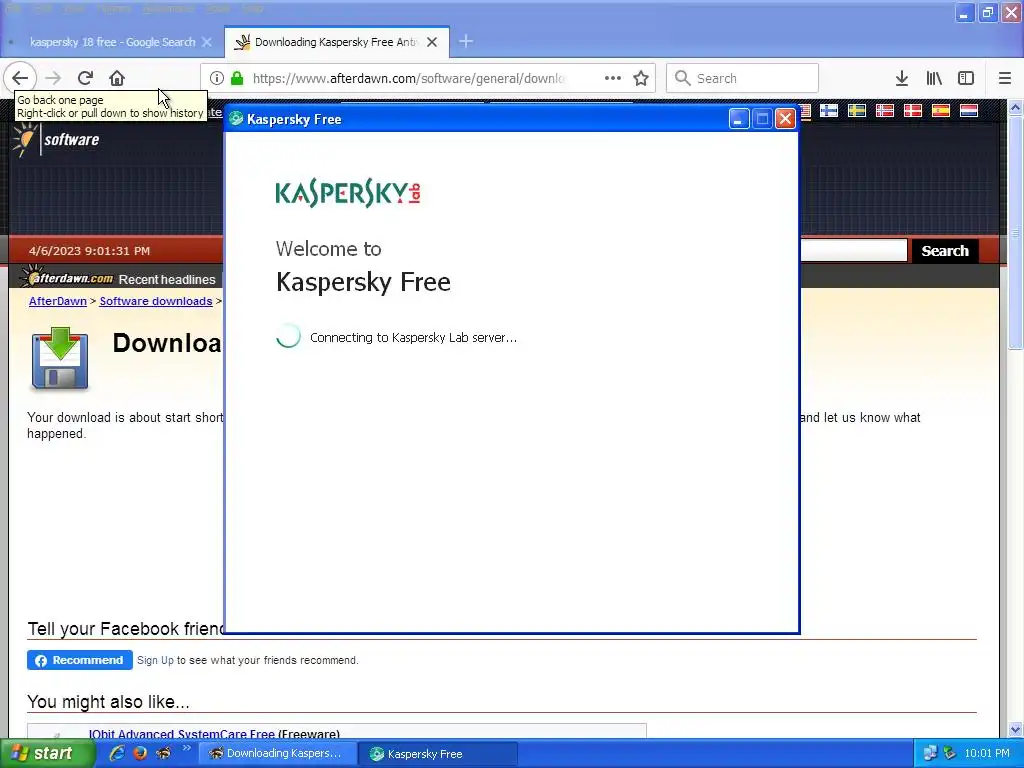Go back one page in browser
Screen dimensions: 1024x768
tap(20, 78)
